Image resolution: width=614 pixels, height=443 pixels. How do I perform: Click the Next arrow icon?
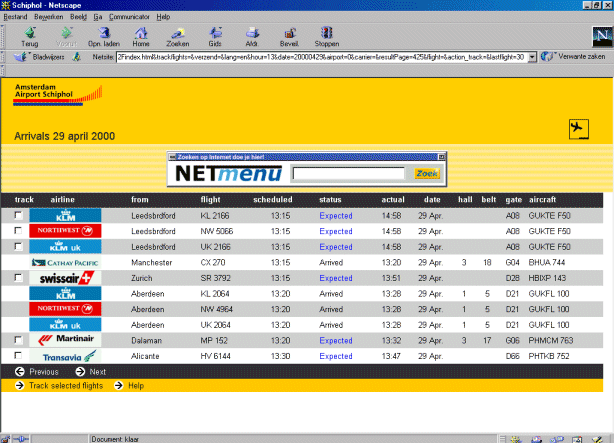80,372
